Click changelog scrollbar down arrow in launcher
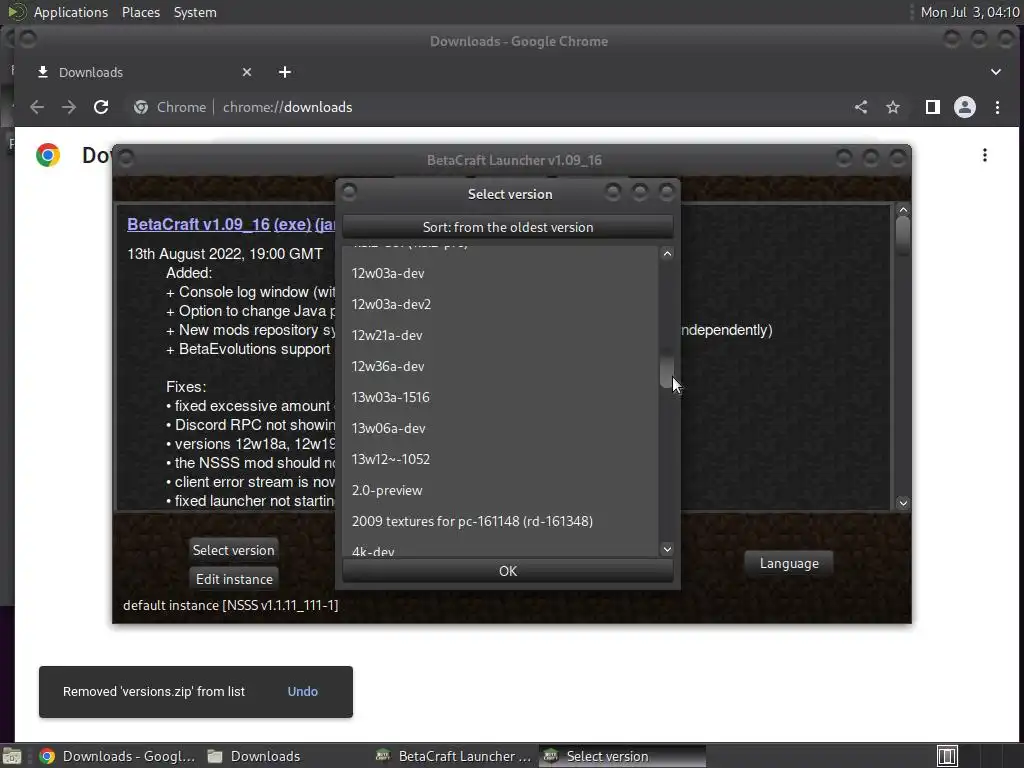1024x768 pixels. pos(903,503)
